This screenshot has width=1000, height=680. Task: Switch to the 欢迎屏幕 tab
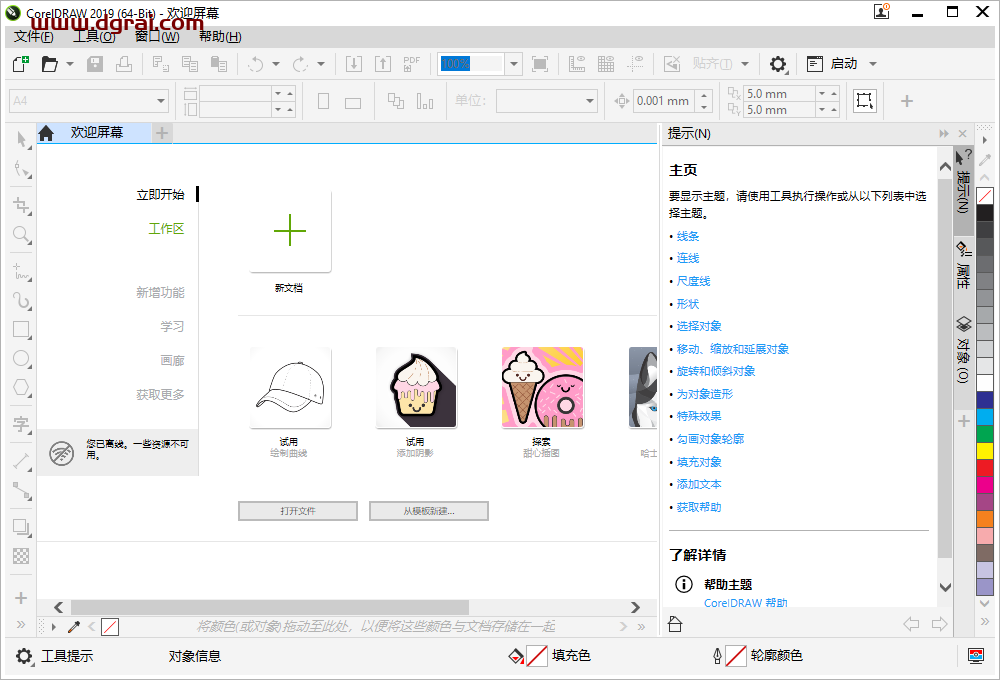click(x=96, y=133)
